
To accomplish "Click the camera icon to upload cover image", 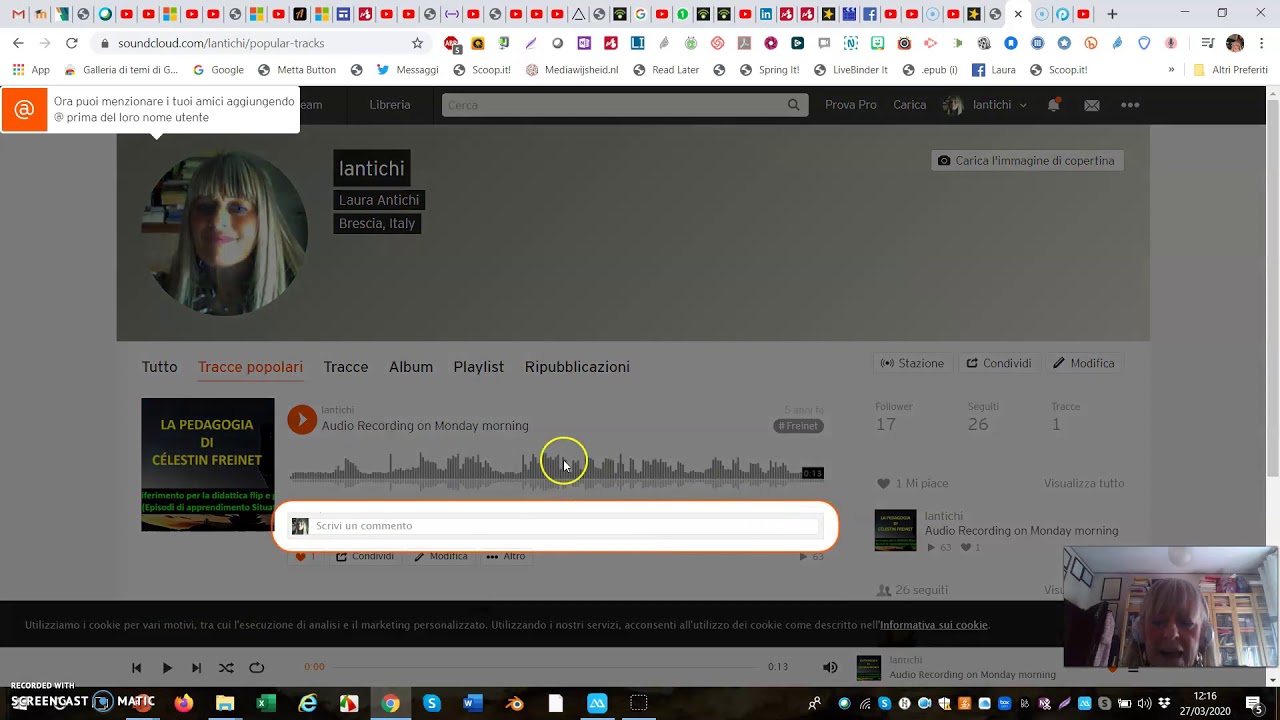I will pos(944,160).
